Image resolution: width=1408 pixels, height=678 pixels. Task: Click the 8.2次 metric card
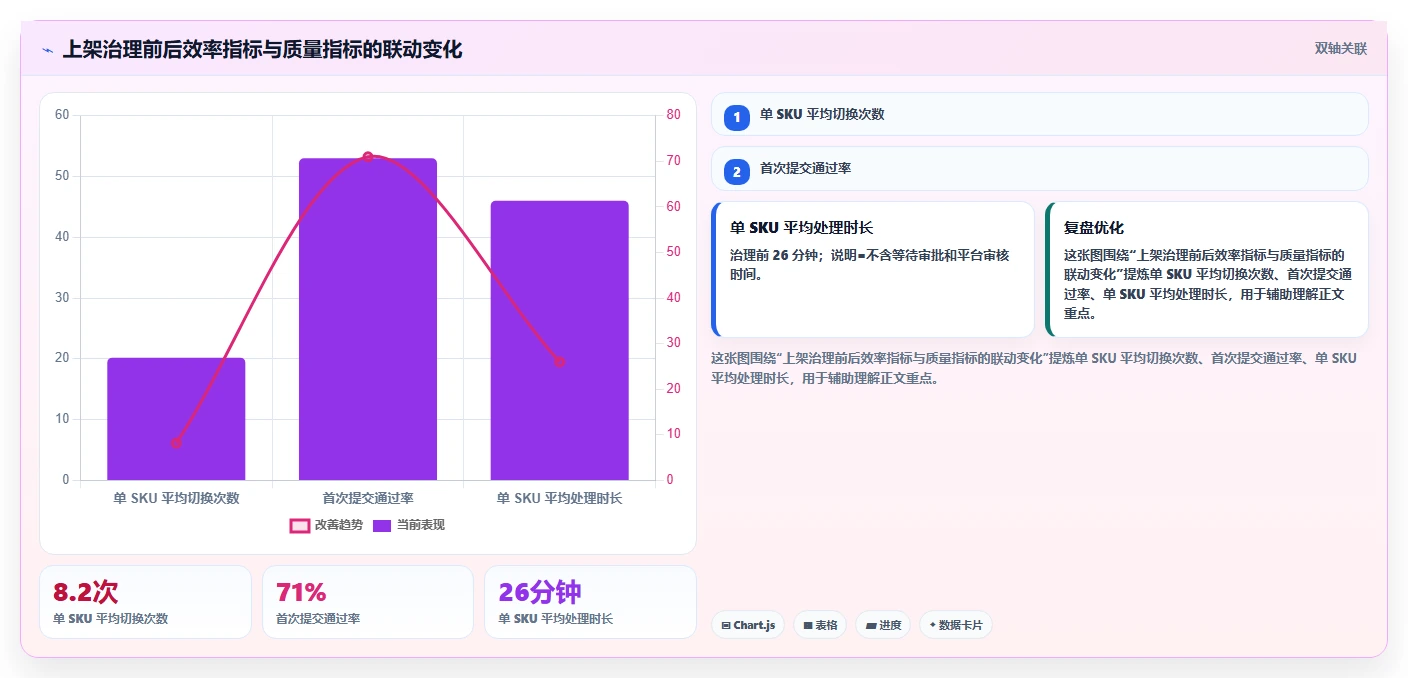click(146, 602)
